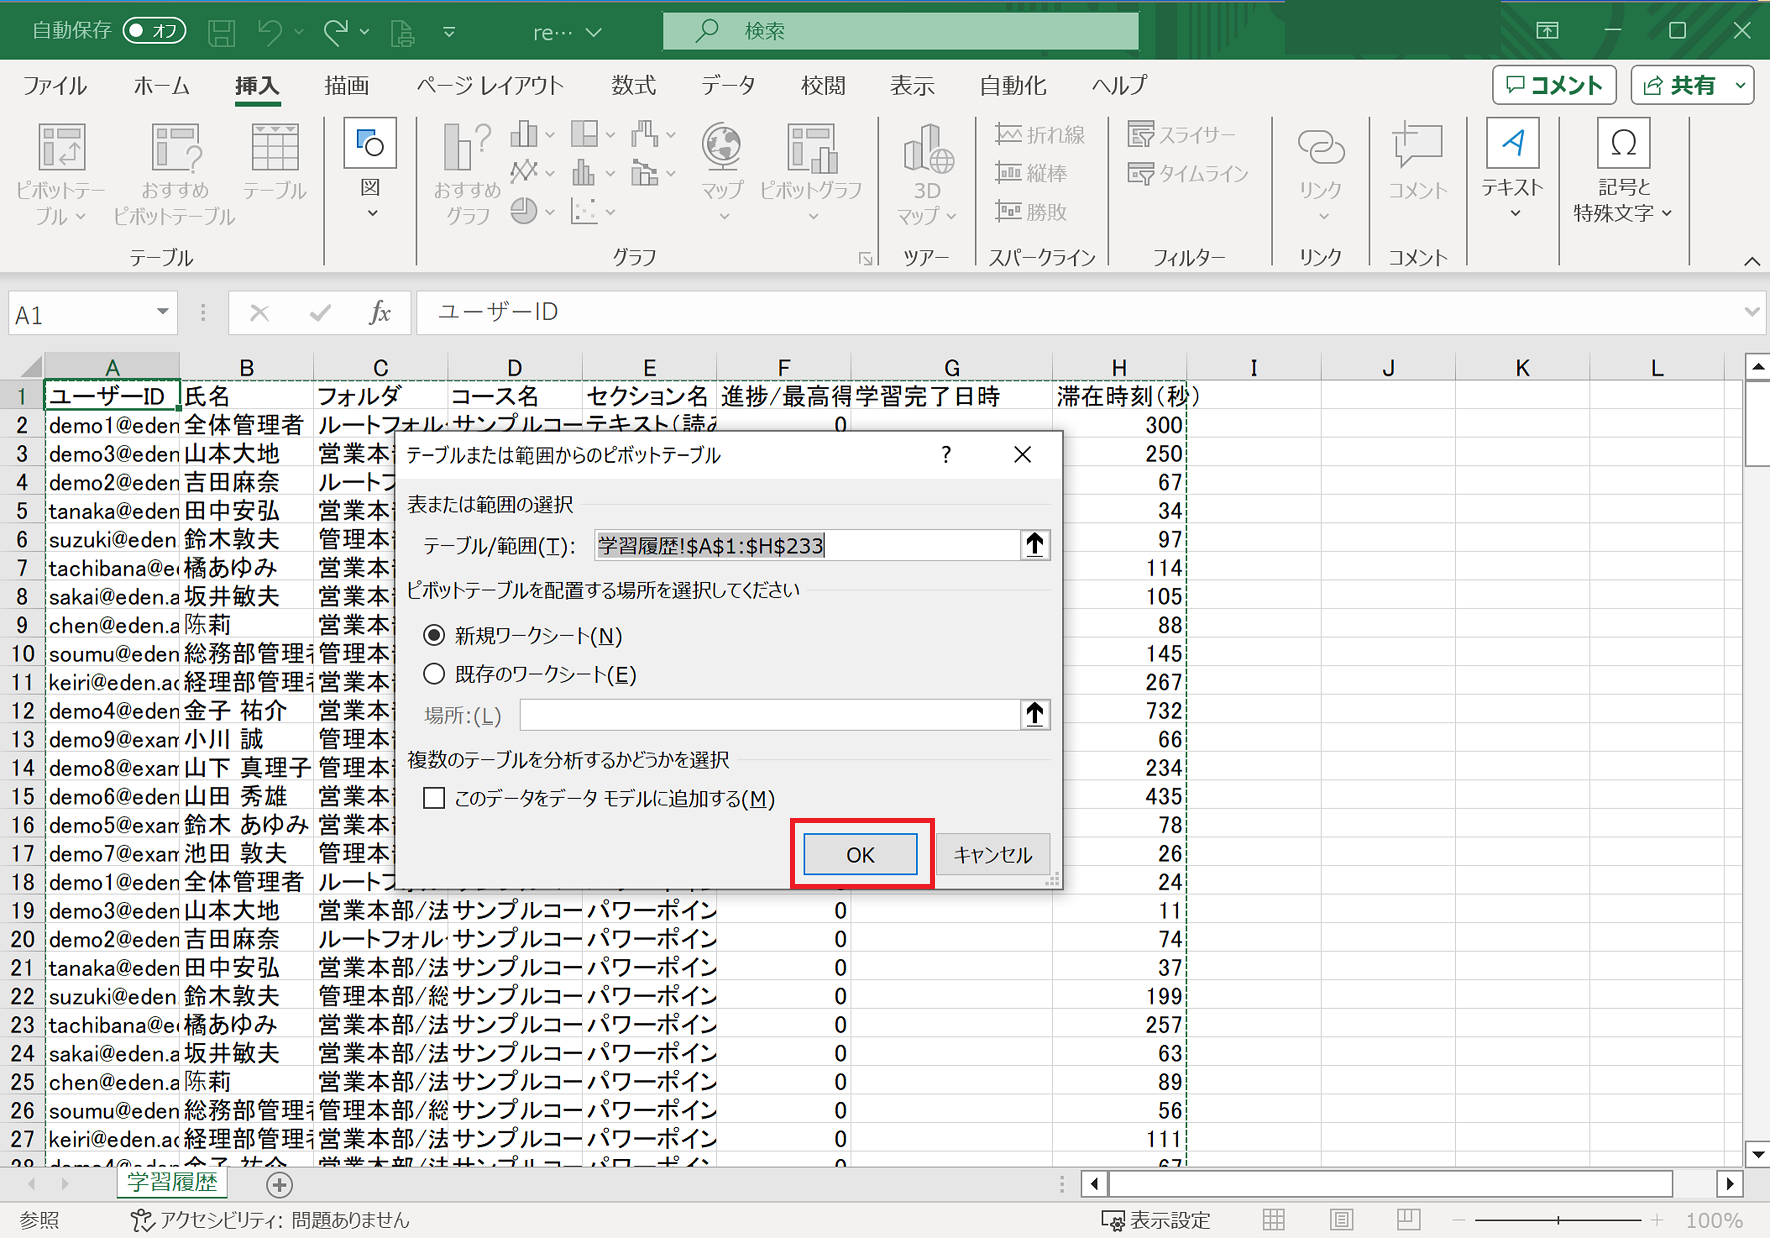This screenshot has height=1238, width=1770.
Task: Click the テーブル/範囲 input field
Action: point(806,545)
